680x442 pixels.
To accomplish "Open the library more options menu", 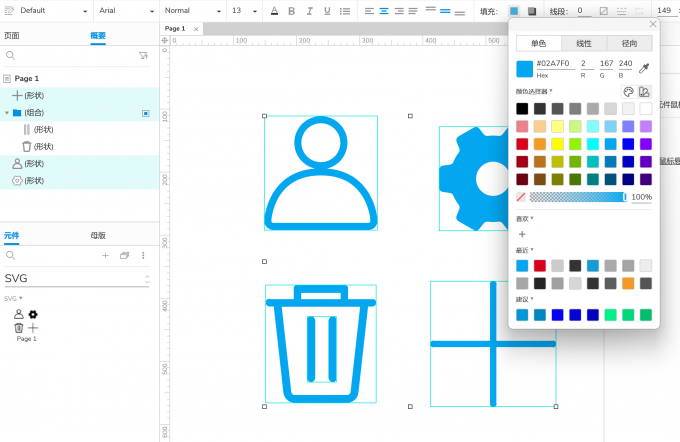I will coord(143,255).
